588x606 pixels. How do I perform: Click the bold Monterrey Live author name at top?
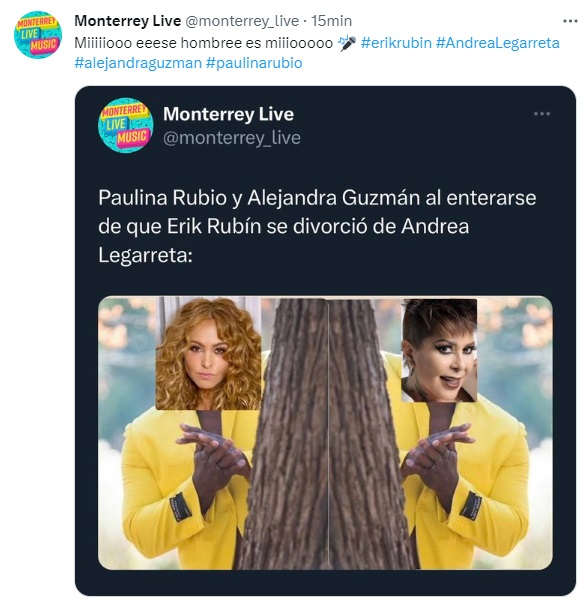[x=128, y=21]
